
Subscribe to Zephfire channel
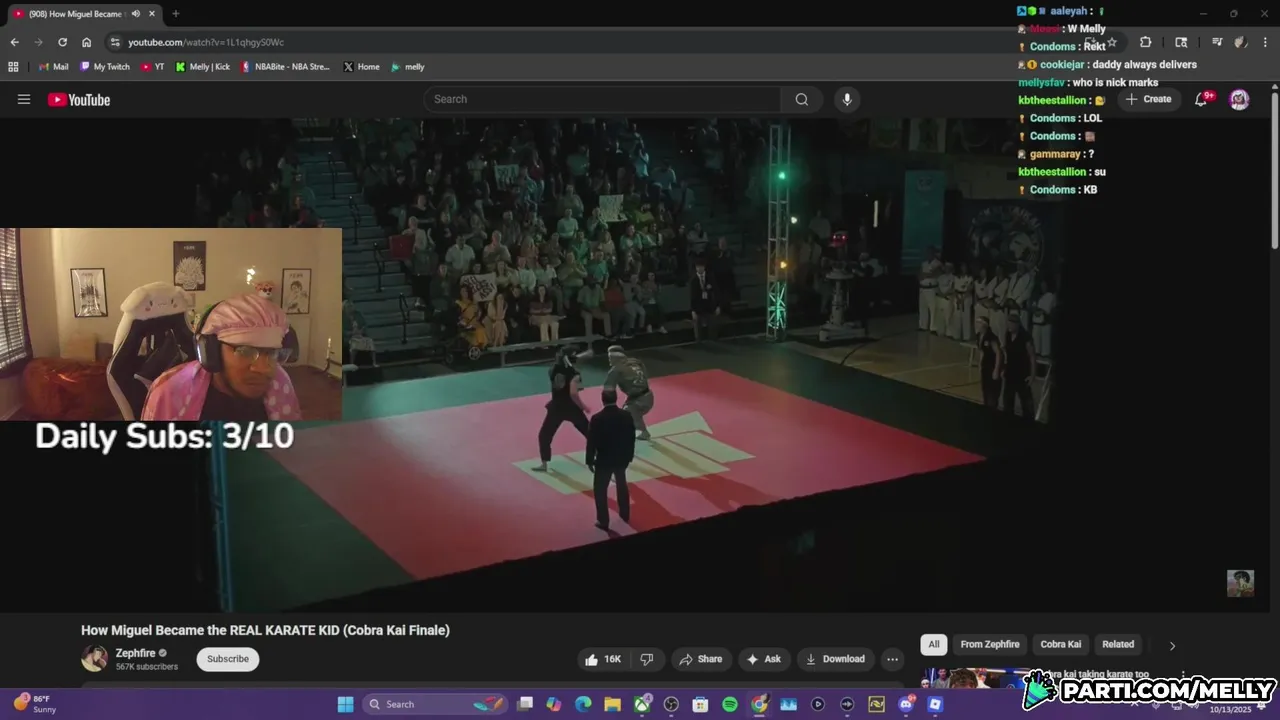tap(228, 659)
